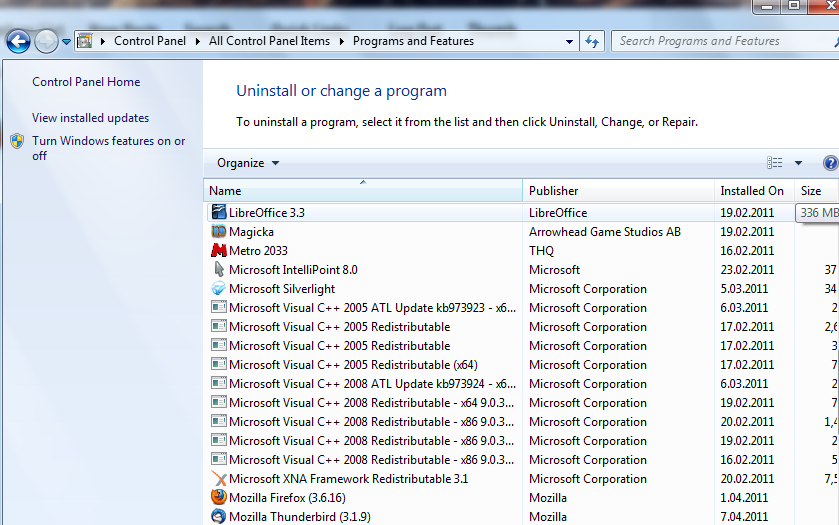Viewport: 839px width, 525px height.
Task: Open the address bar history dropdown
Action: [x=569, y=41]
